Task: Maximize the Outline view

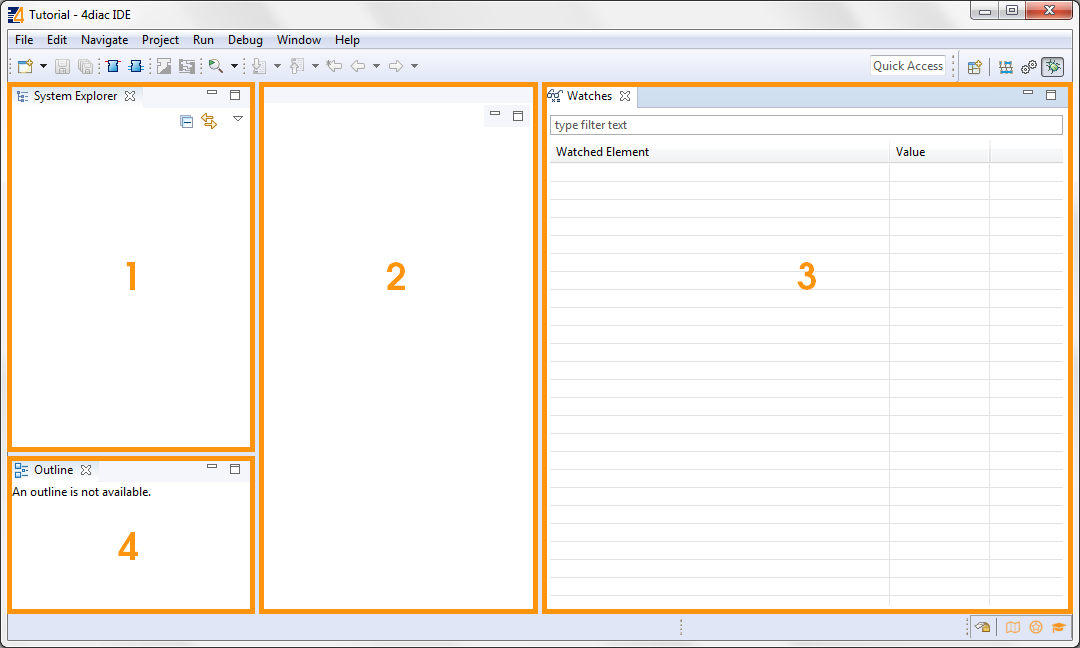Action: 235,468
